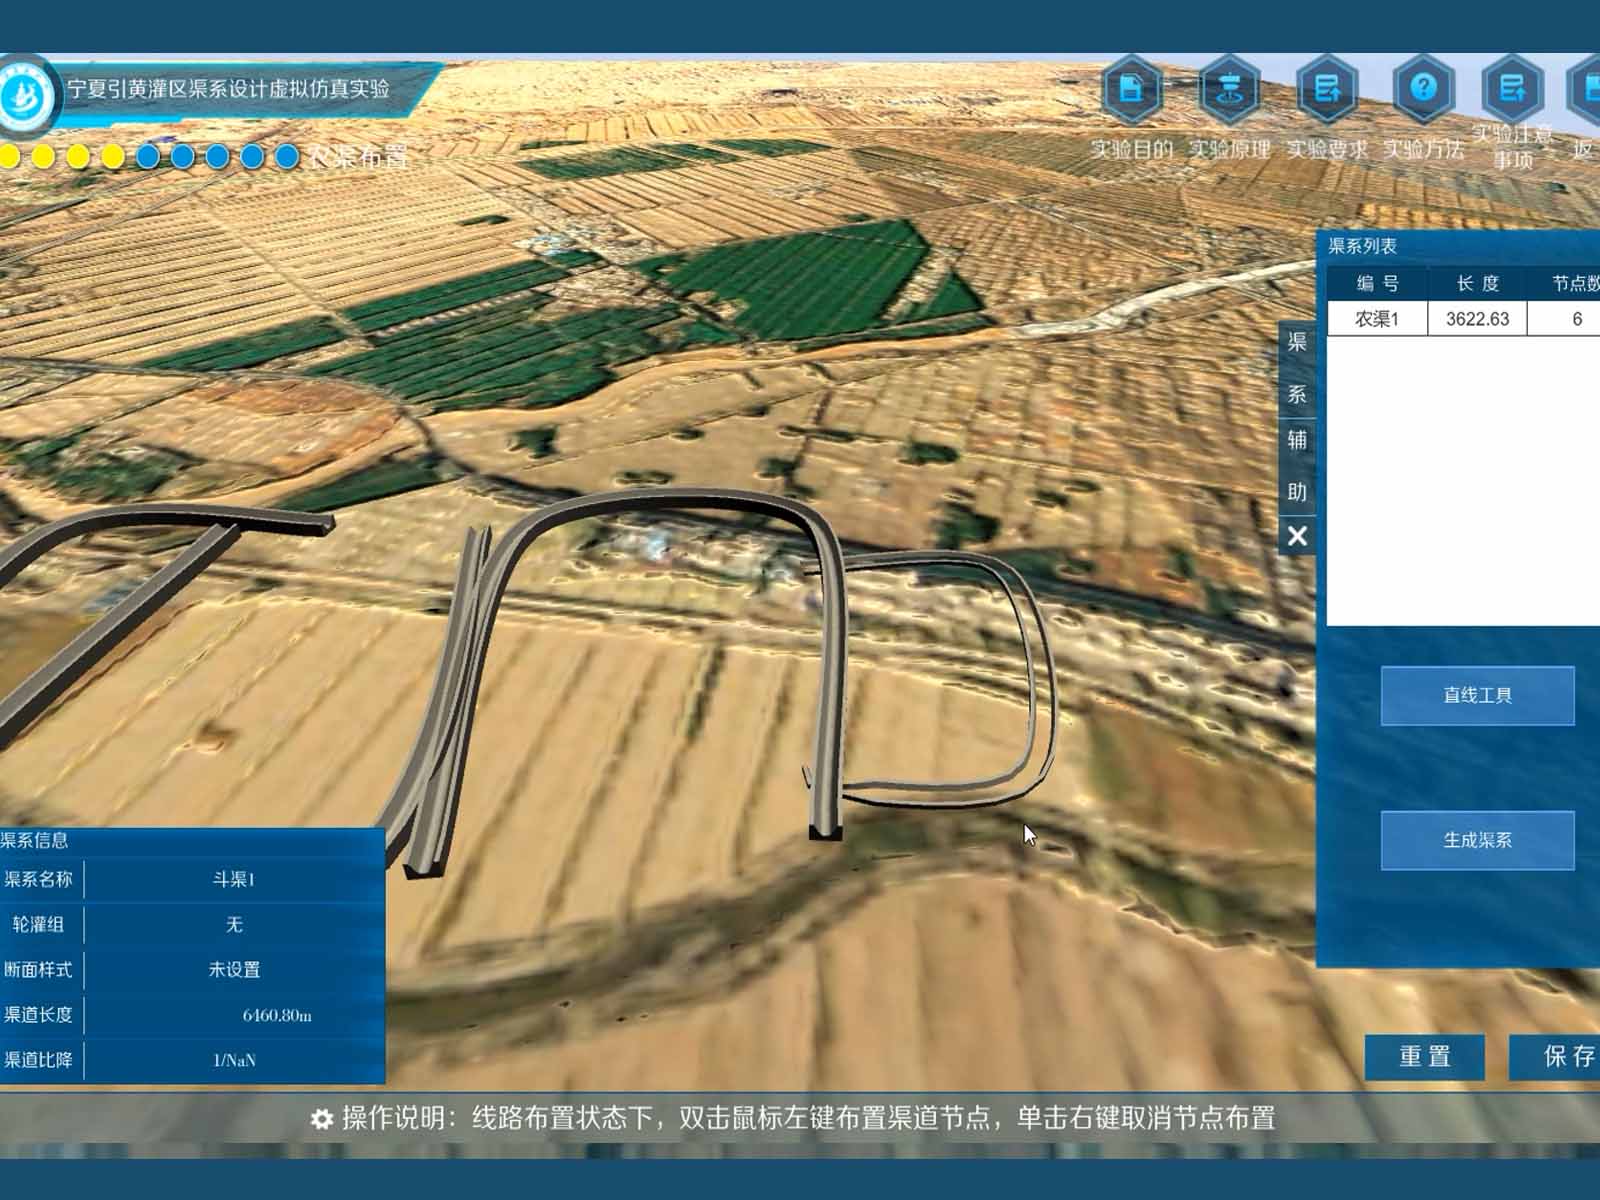Open the 实验要求 icon

coord(1326,89)
